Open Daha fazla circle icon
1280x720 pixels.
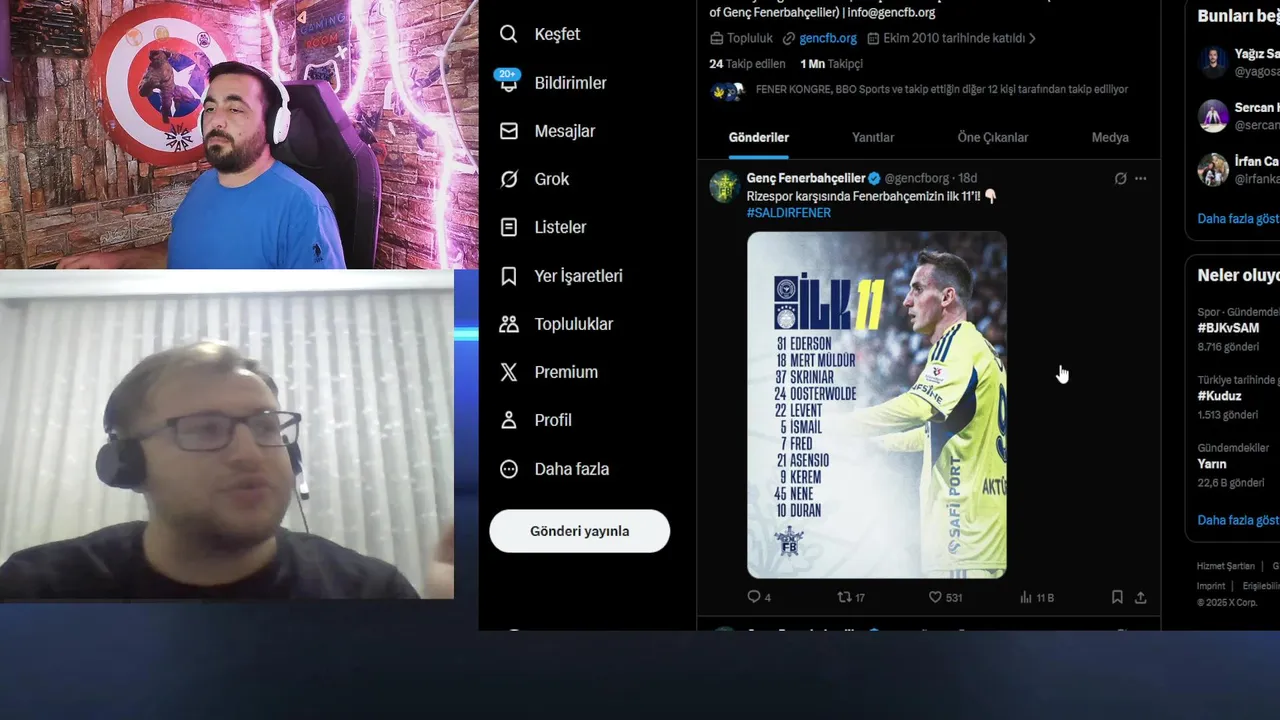tap(509, 469)
